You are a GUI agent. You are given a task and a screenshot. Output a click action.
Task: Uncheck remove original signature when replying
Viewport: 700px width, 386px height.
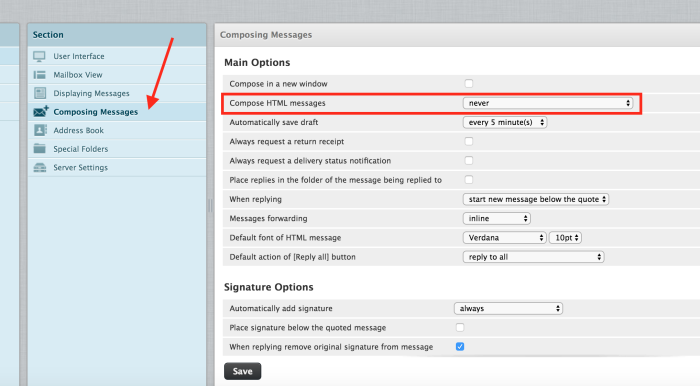click(460, 347)
